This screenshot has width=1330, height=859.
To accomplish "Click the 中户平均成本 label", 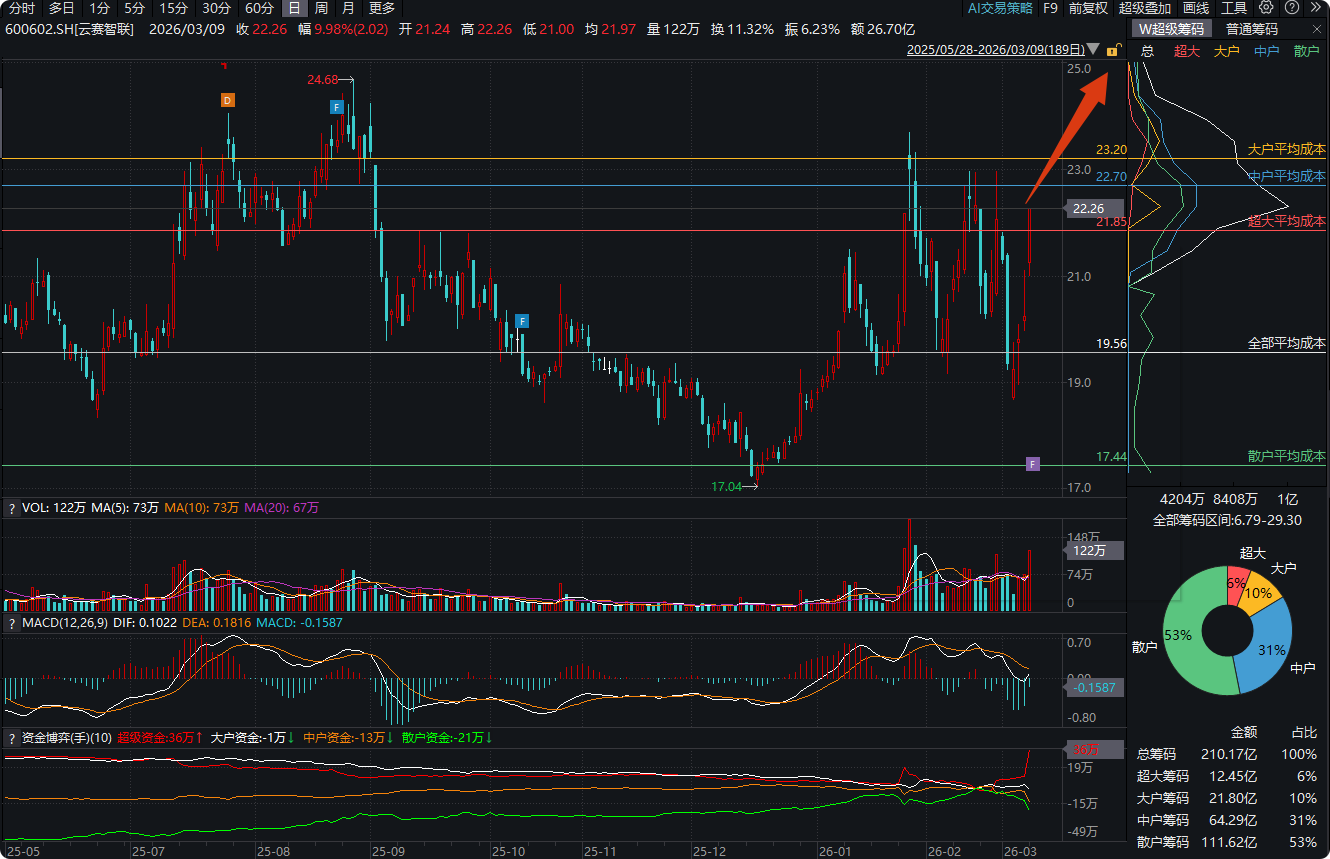I will click(1287, 176).
